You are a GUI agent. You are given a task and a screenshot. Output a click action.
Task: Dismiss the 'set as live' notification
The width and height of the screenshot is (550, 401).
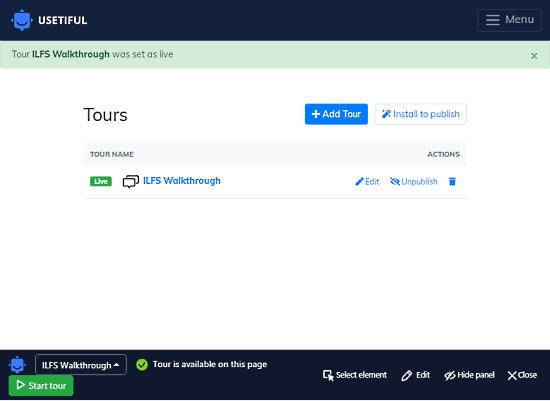tap(534, 56)
